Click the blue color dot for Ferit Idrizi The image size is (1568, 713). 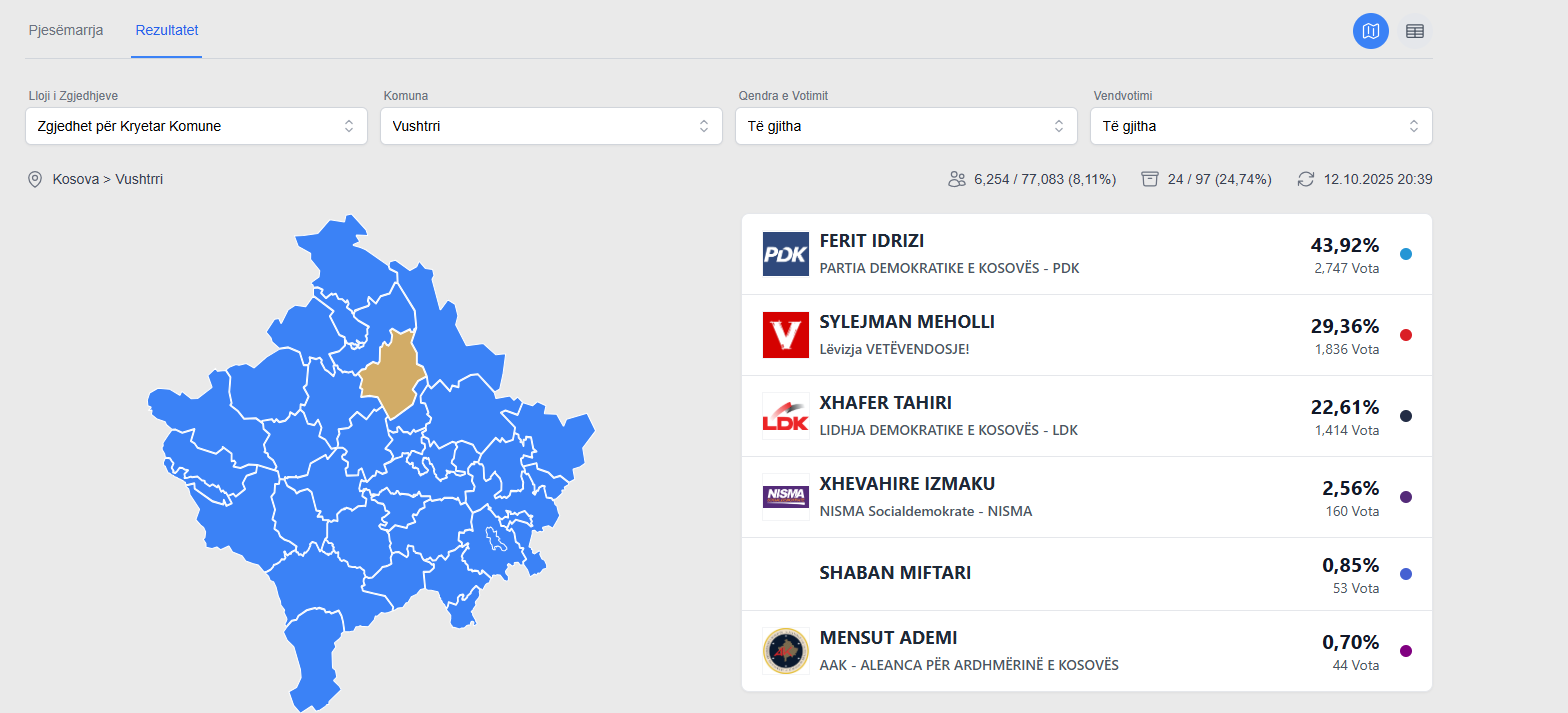pos(1406,254)
